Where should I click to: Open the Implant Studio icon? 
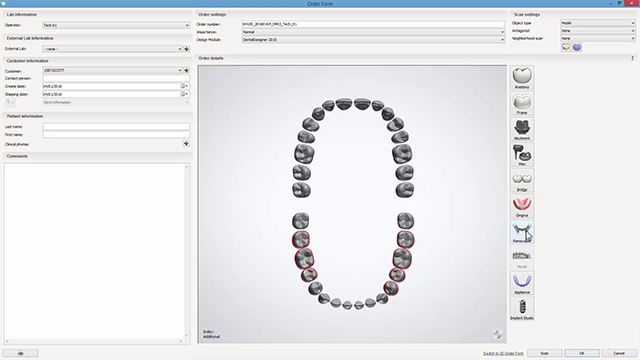(x=522, y=309)
